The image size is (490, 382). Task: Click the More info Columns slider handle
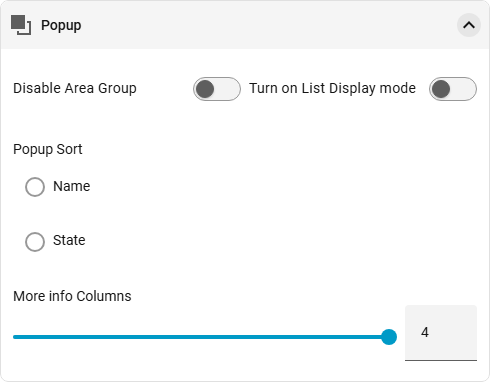click(x=389, y=337)
